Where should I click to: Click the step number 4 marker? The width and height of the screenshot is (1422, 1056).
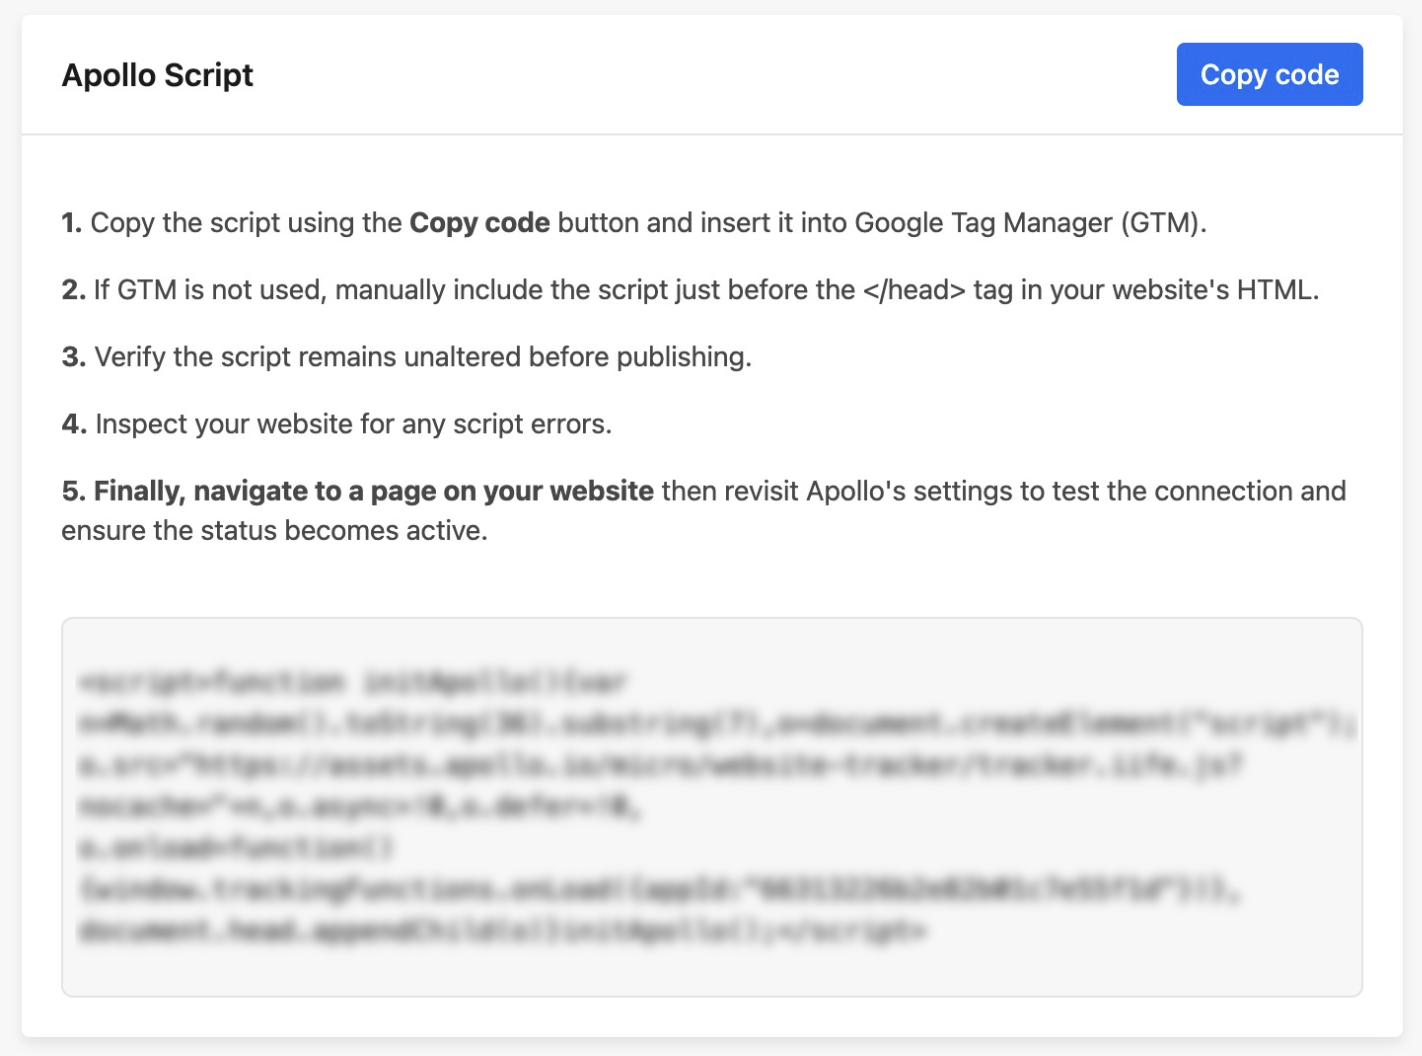(74, 424)
